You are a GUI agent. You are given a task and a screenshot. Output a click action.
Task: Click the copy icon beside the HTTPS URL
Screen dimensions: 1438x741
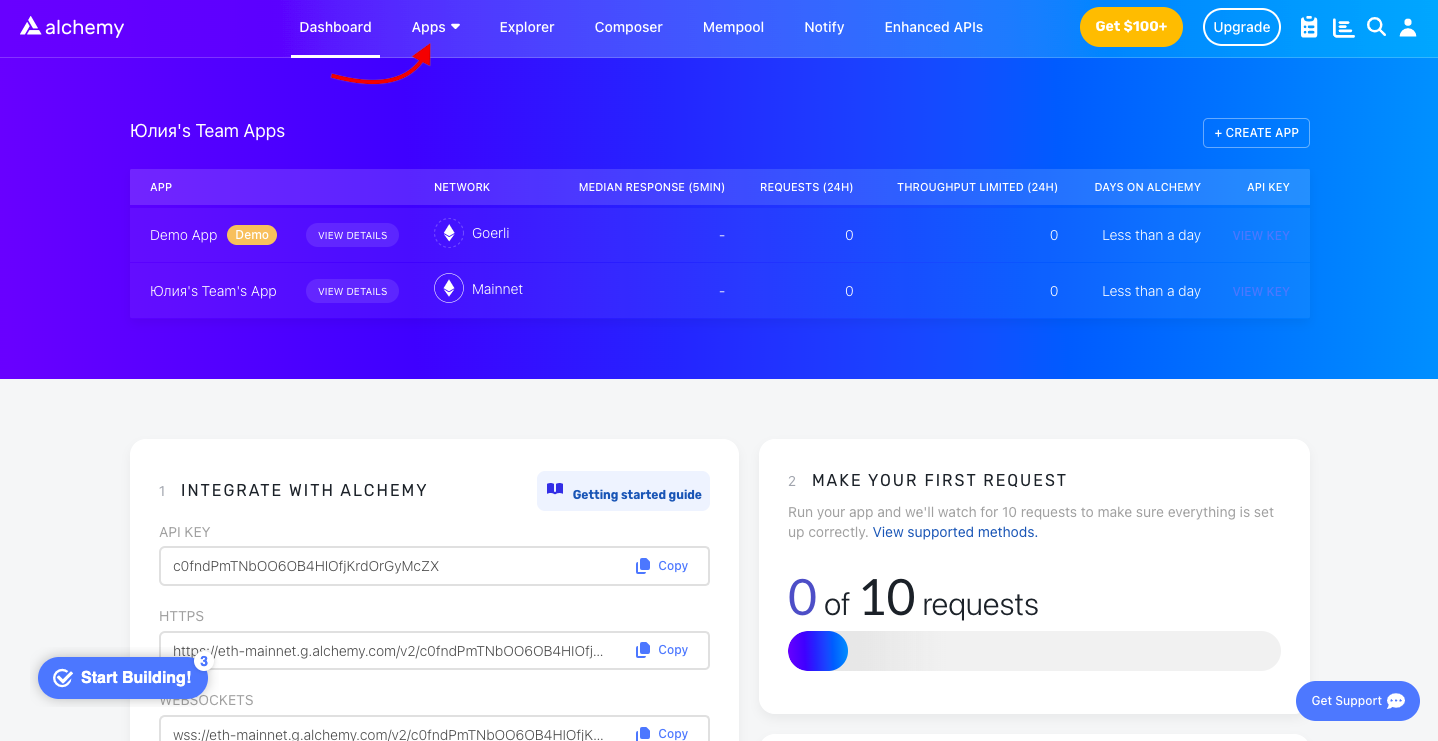pyautogui.click(x=643, y=650)
